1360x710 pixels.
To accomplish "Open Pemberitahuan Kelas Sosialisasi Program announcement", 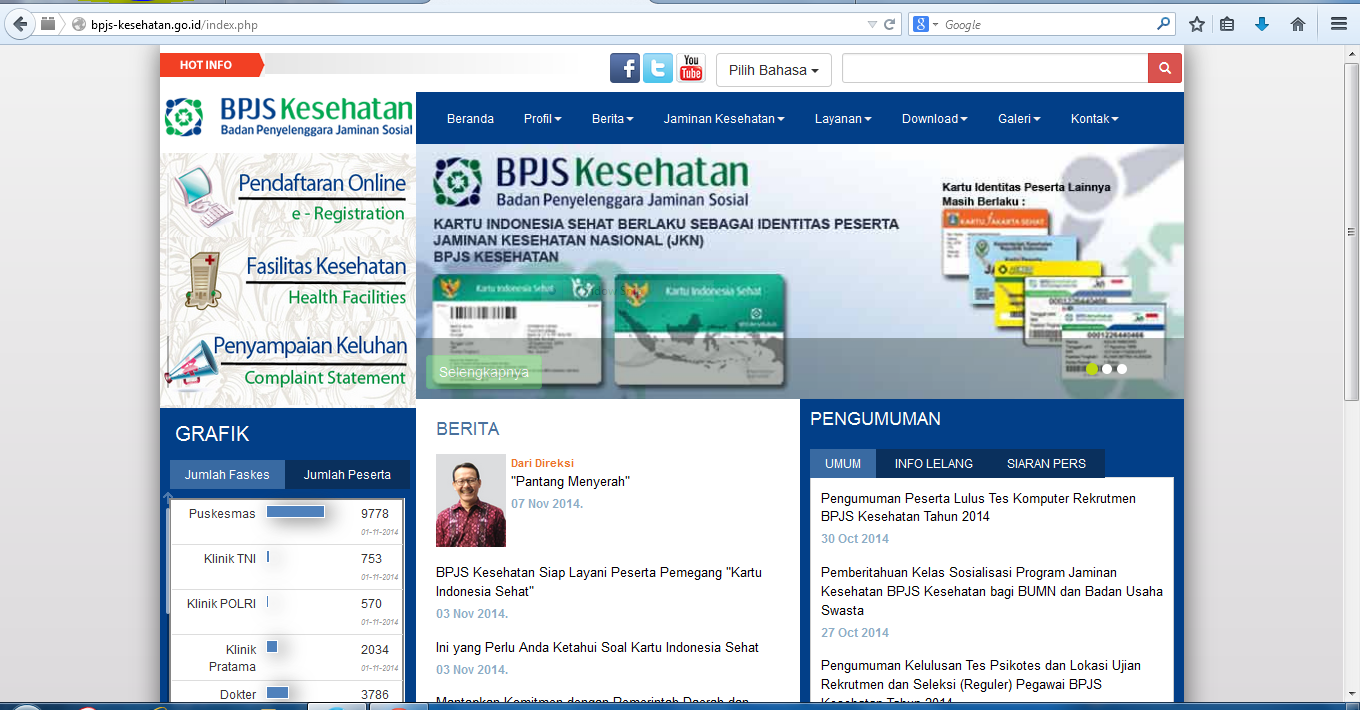I will click(992, 591).
